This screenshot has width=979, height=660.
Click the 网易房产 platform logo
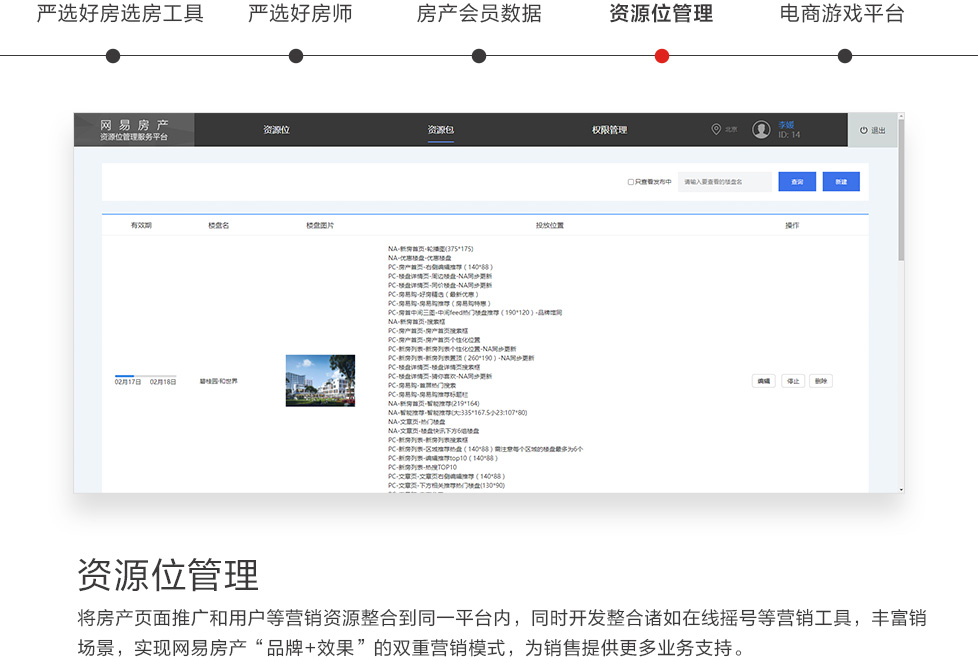pos(134,129)
